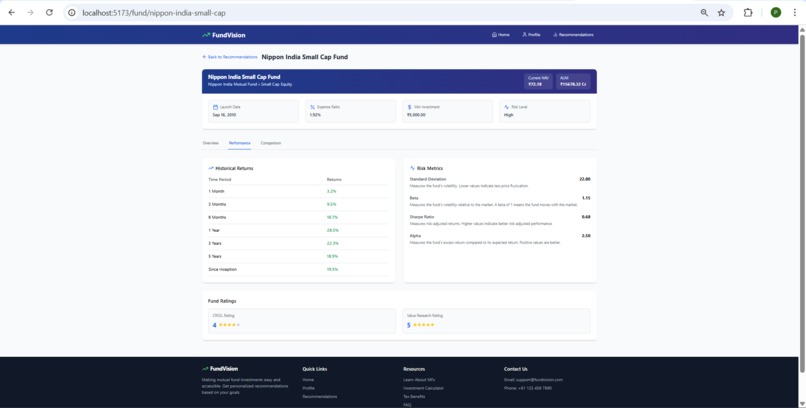
Task: Open the Chrome profile avatar
Action: tap(776, 13)
